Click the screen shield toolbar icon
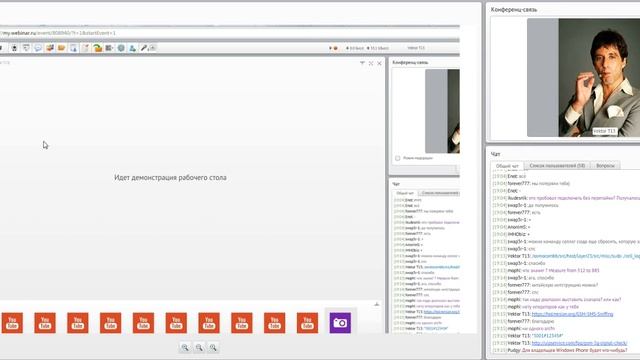 pyautogui.click(x=26, y=48)
